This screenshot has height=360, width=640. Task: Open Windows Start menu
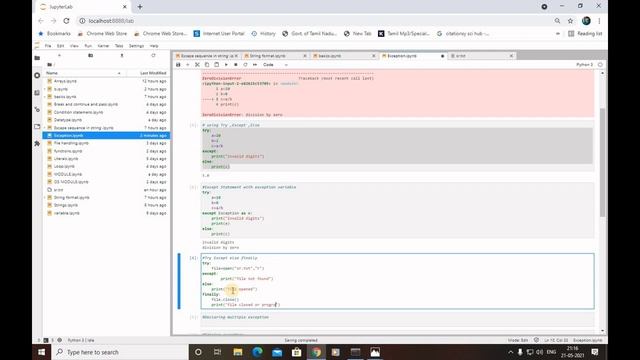click(42, 352)
